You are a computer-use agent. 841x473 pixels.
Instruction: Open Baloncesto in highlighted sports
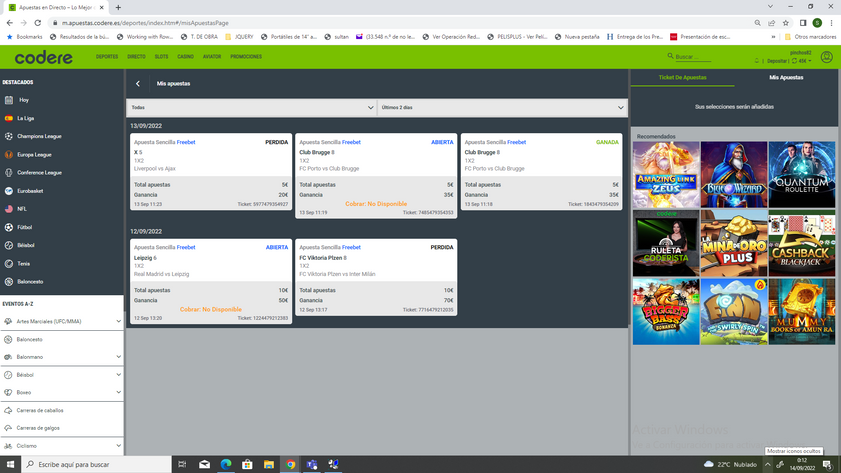point(30,282)
